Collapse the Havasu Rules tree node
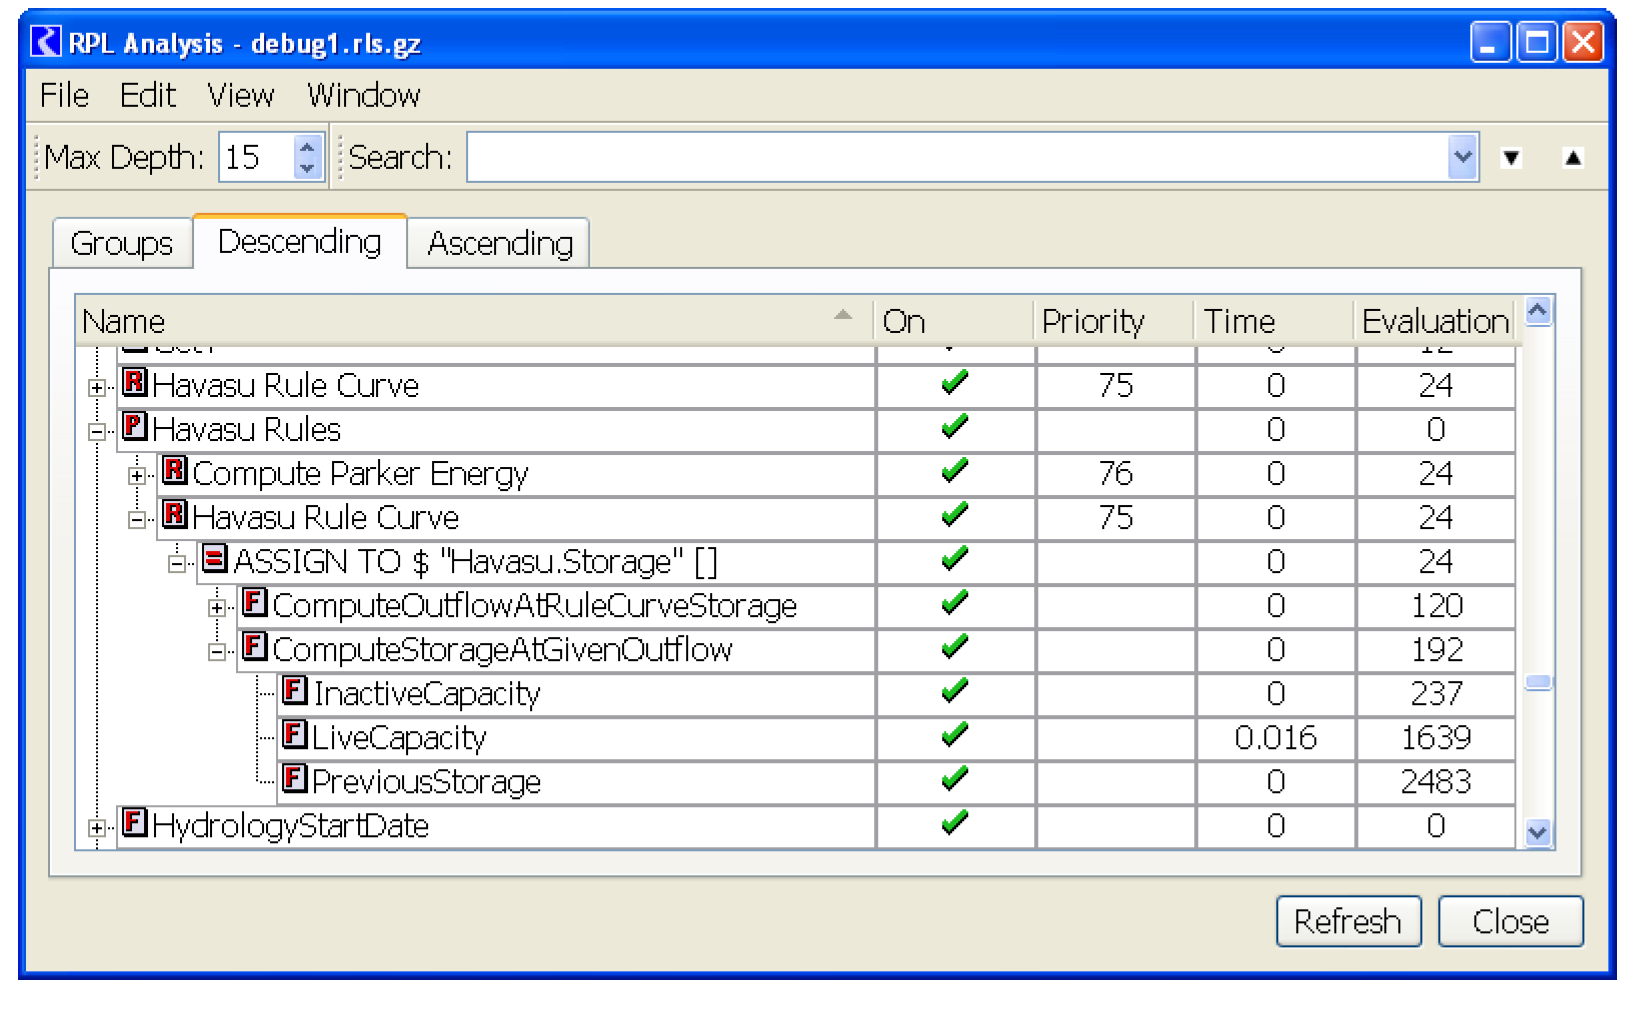 [x=97, y=432]
